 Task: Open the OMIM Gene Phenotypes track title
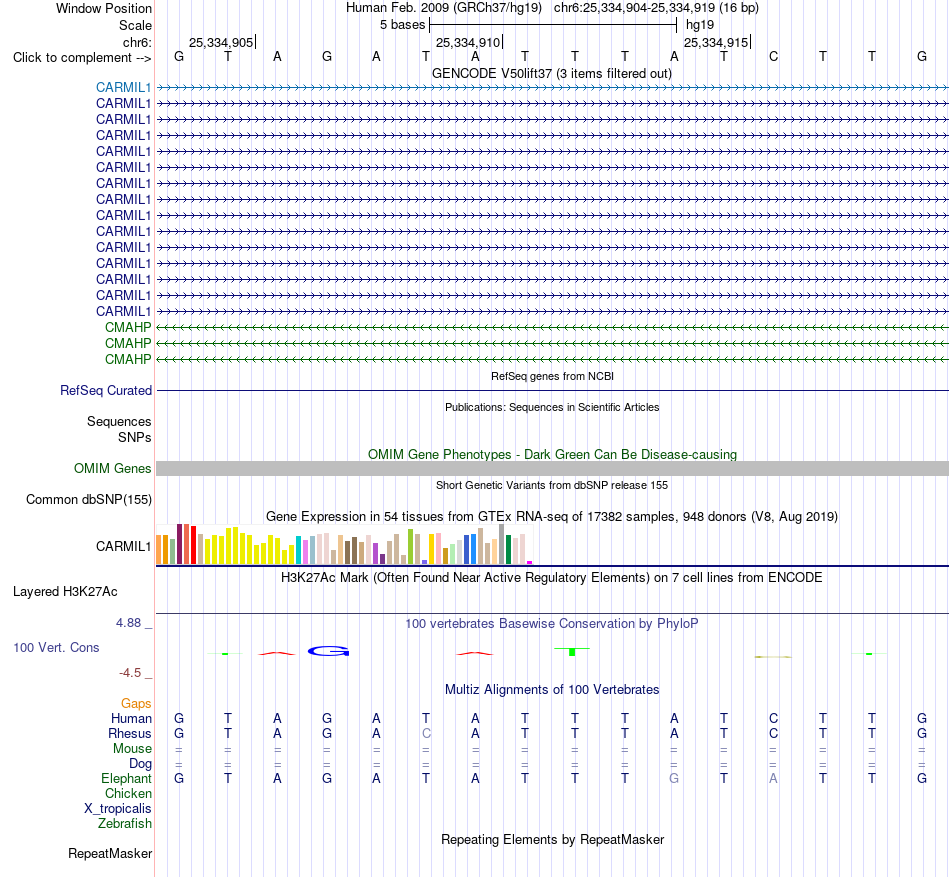[552, 454]
